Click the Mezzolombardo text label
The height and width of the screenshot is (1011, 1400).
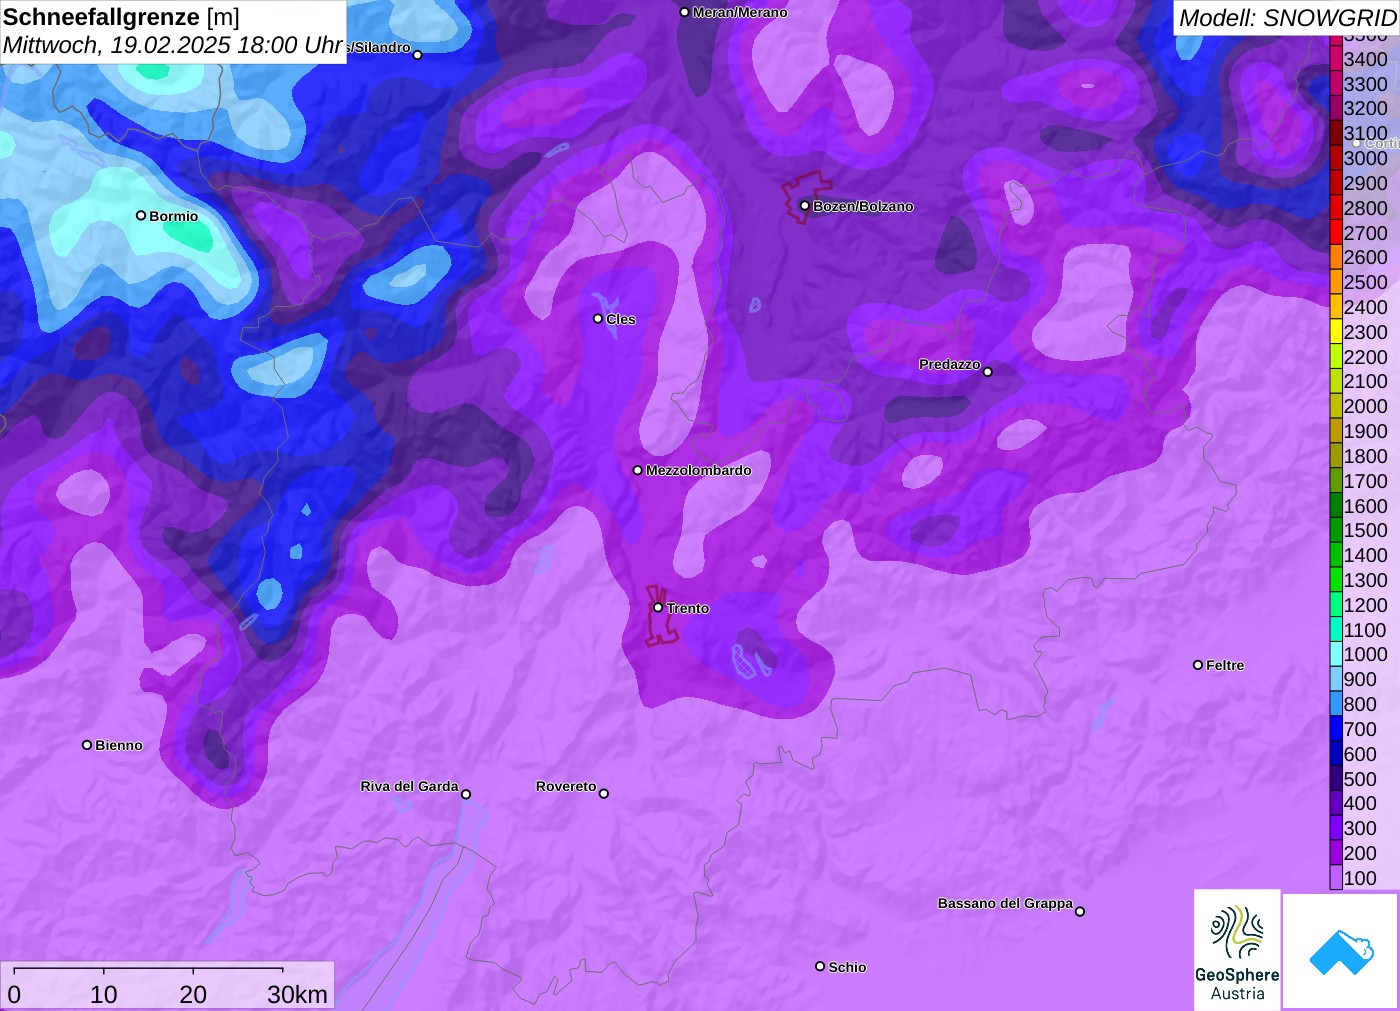click(698, 470)
